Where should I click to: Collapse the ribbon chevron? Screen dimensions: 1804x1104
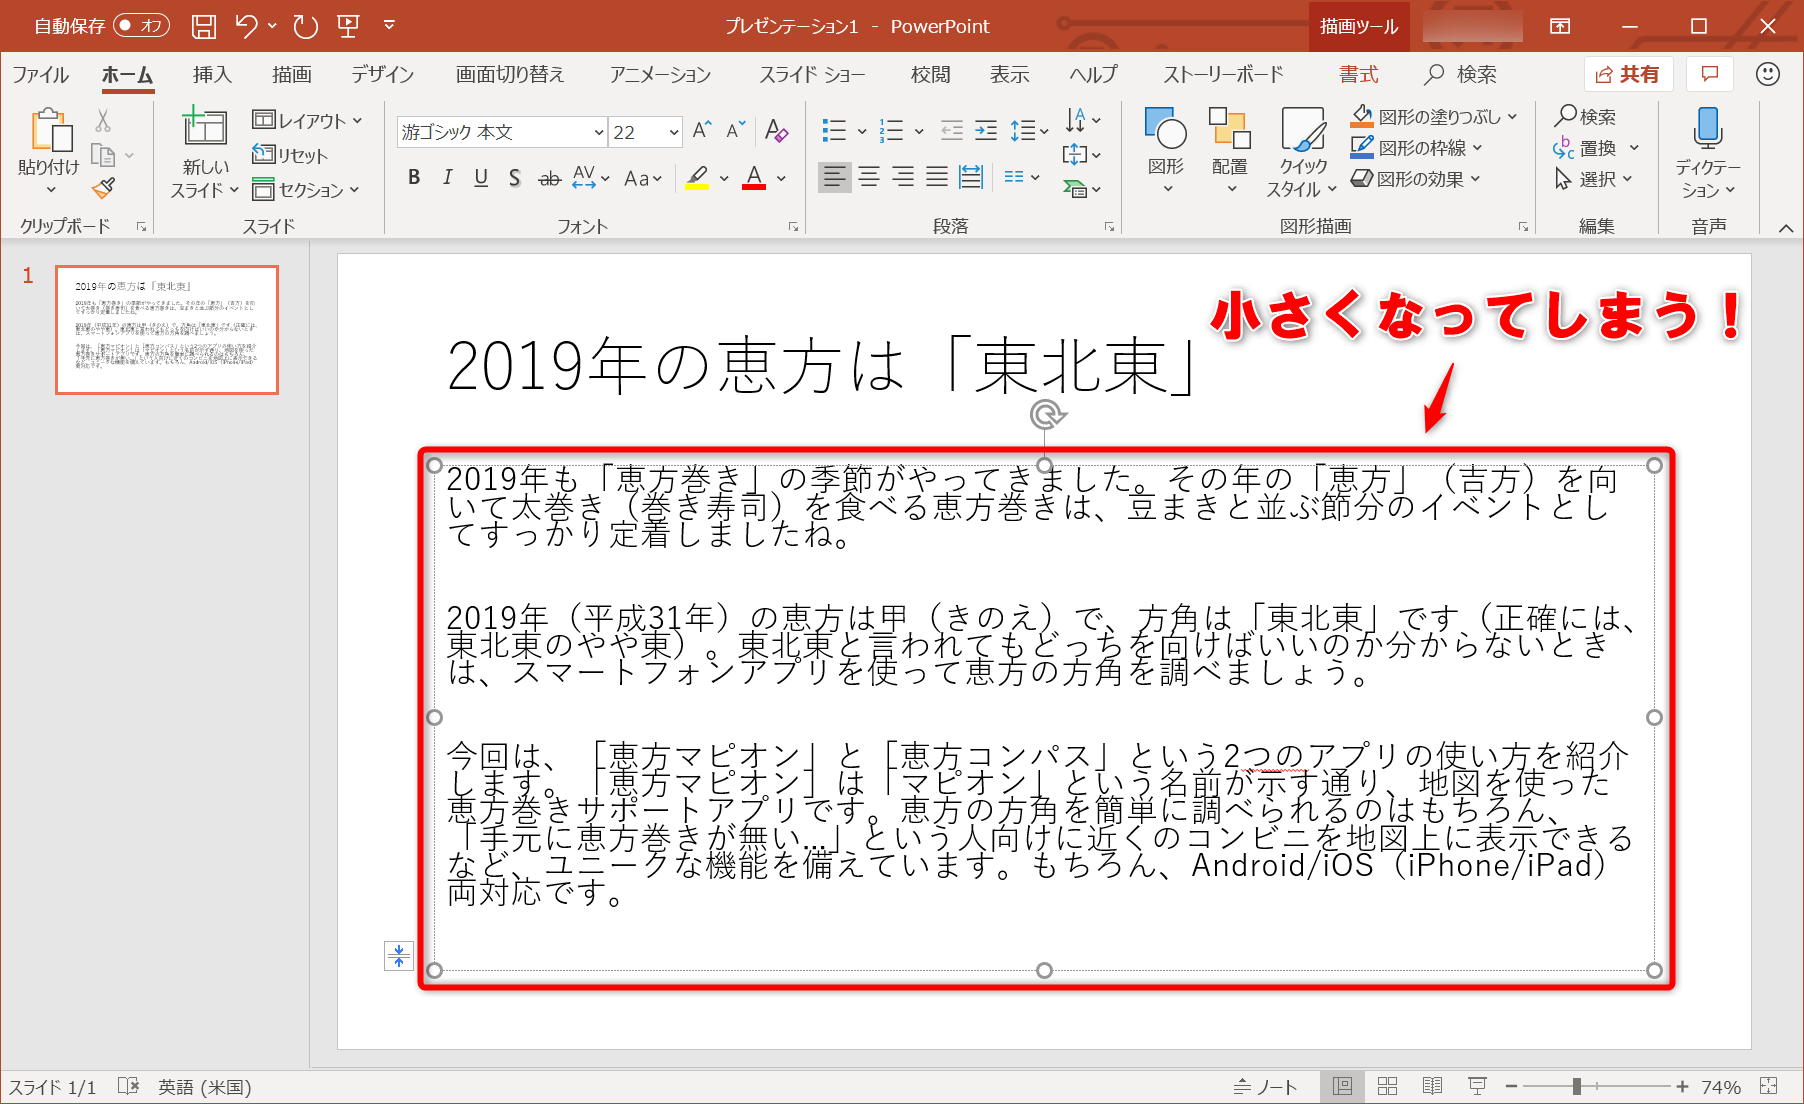[1786, 228]
